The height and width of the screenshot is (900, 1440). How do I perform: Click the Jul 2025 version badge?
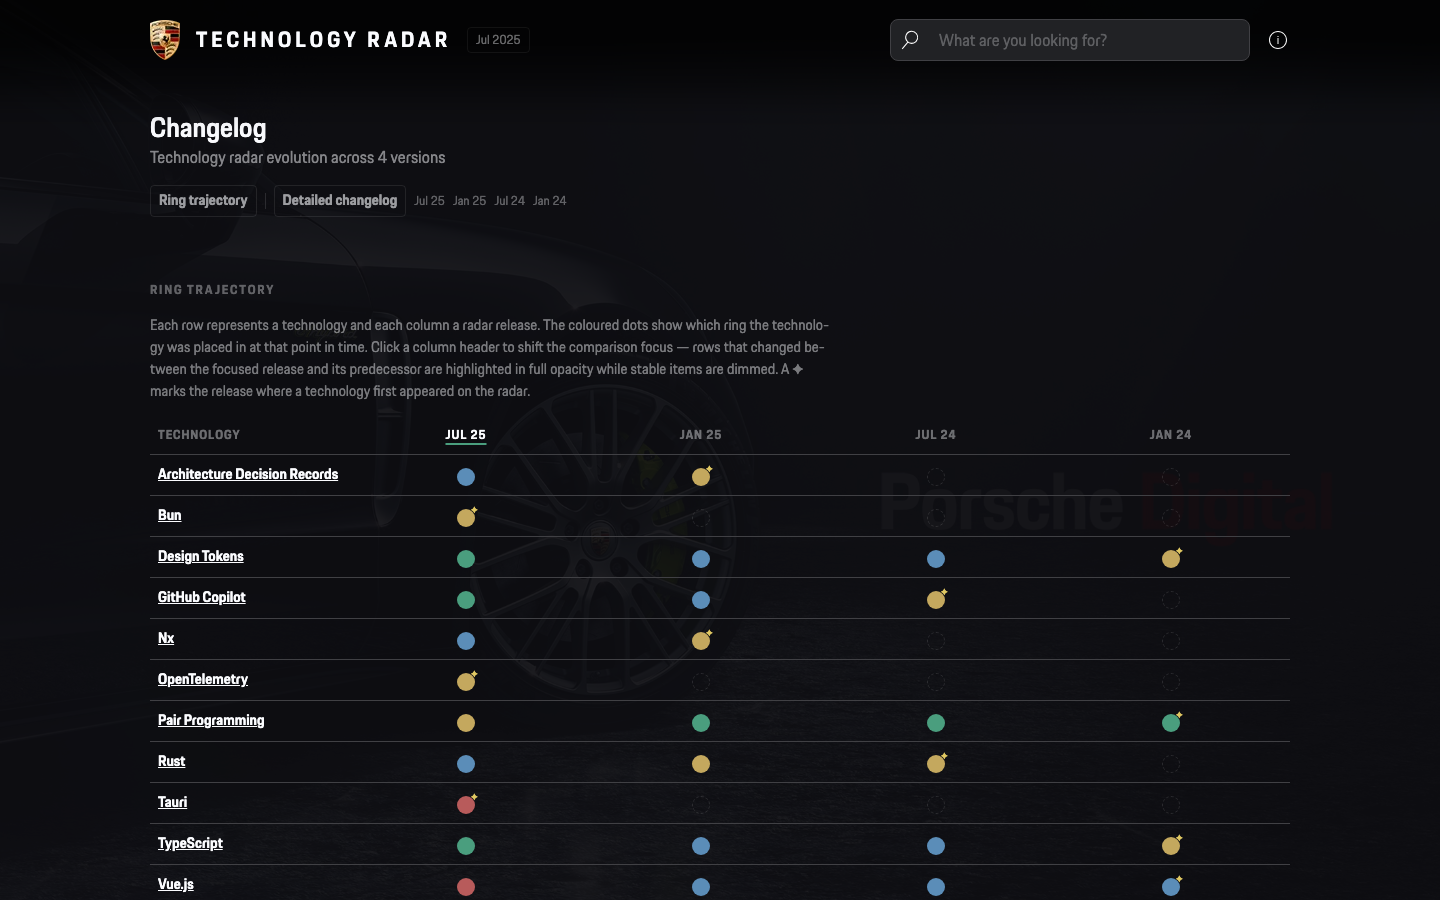coord(498,40)
